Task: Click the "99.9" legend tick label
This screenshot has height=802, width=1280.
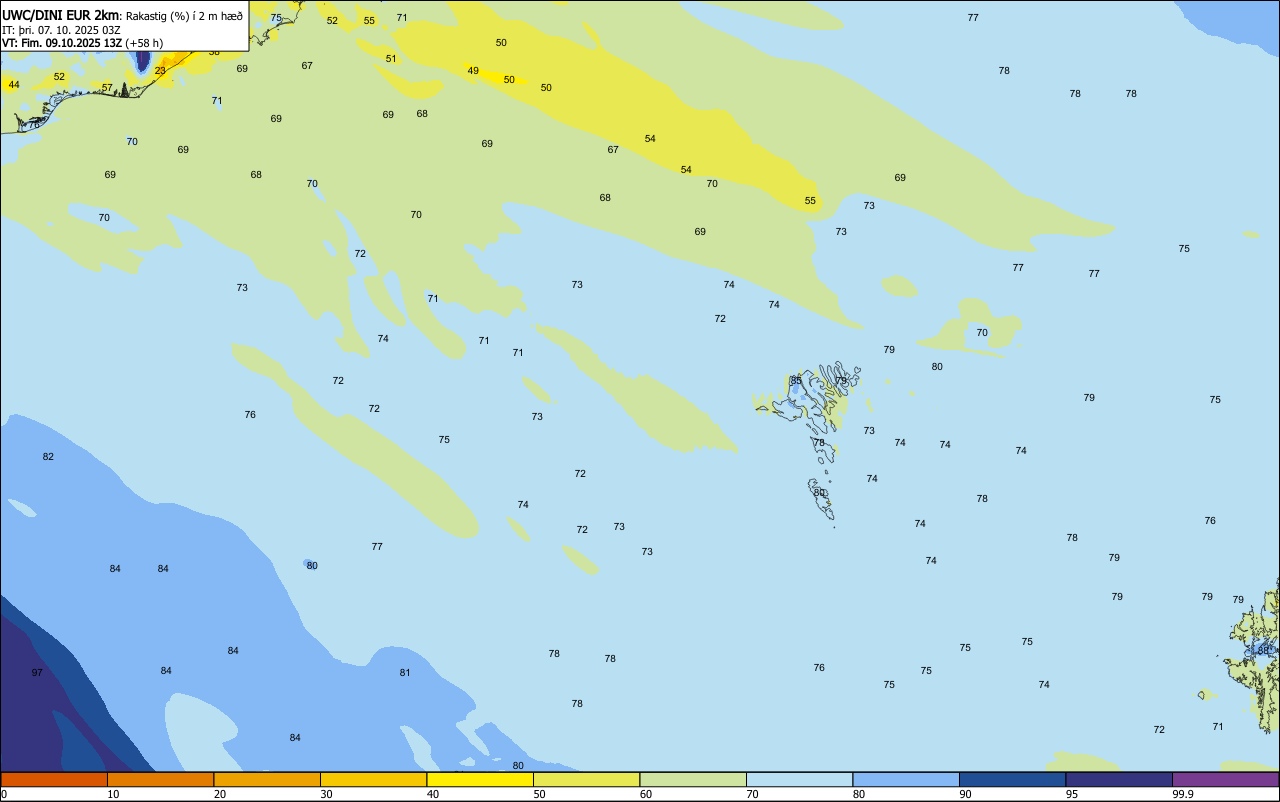Action: pyautogui.click(x=1183, y=794)
